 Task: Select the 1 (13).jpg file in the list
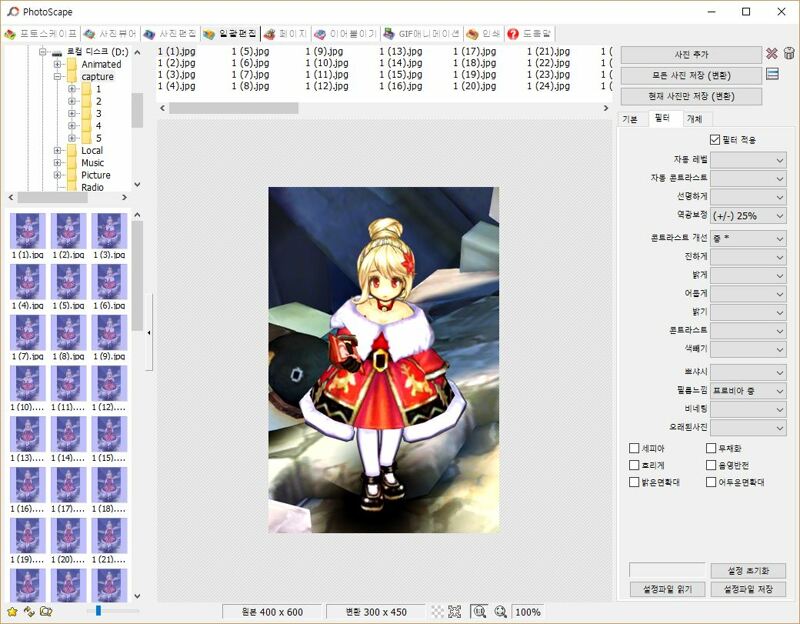pyautogui.click(x=401, y=52)
